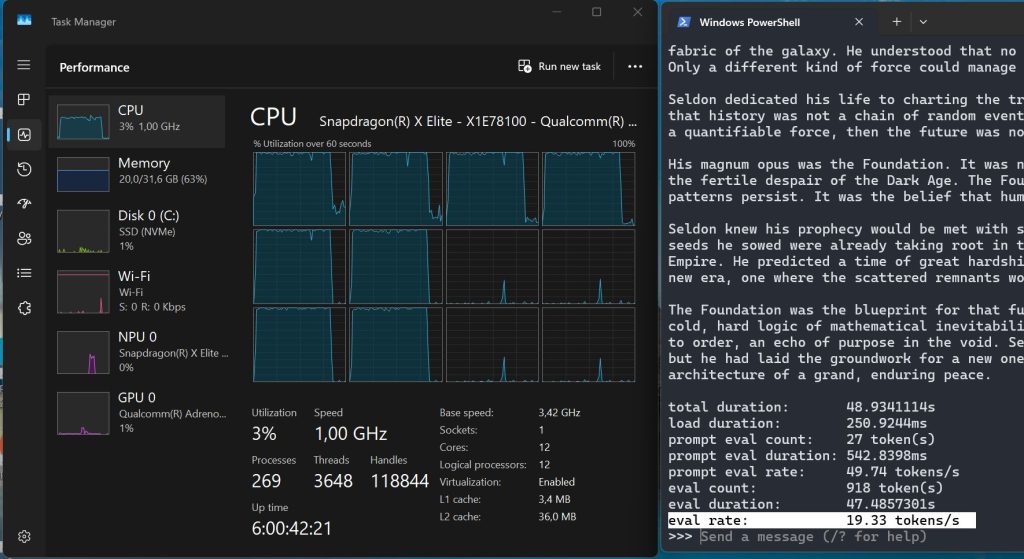
Task: Expand the terminal profile dropdown chevron
Action: click(923, 22)
